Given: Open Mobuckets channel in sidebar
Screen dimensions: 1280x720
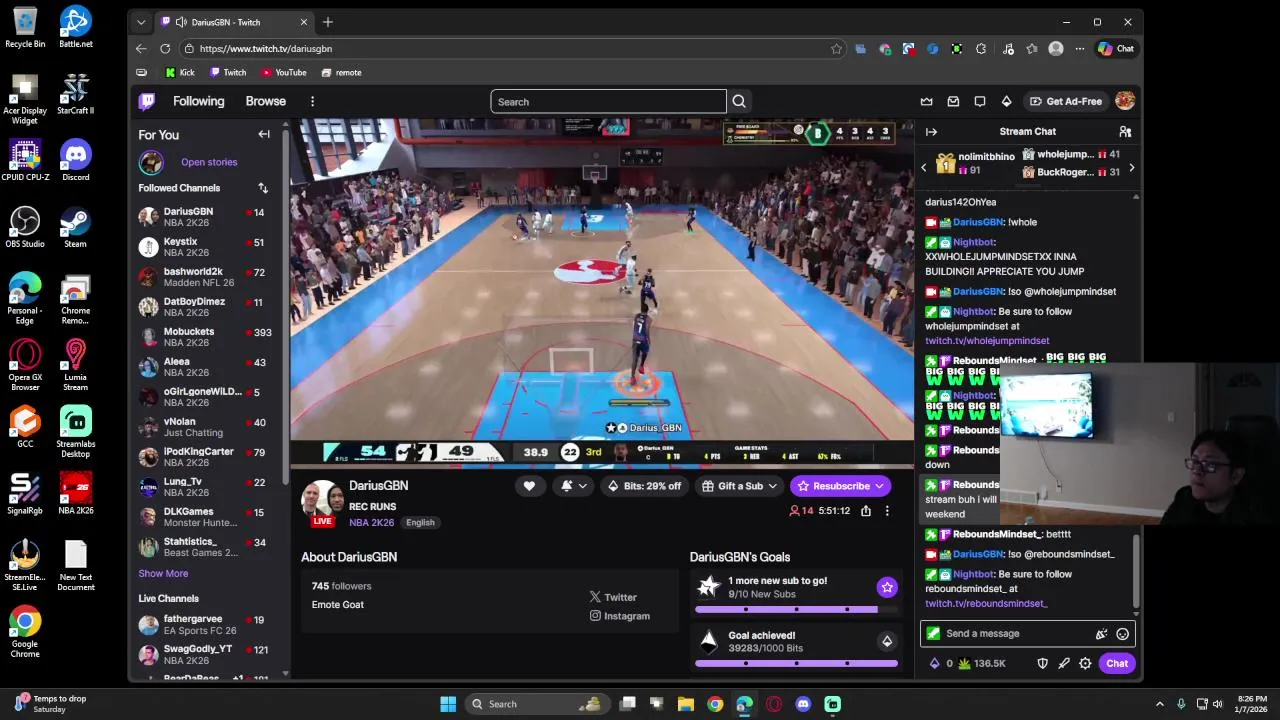Looking at the screenshot, I should pyautogui.click(x=210, y=337).
